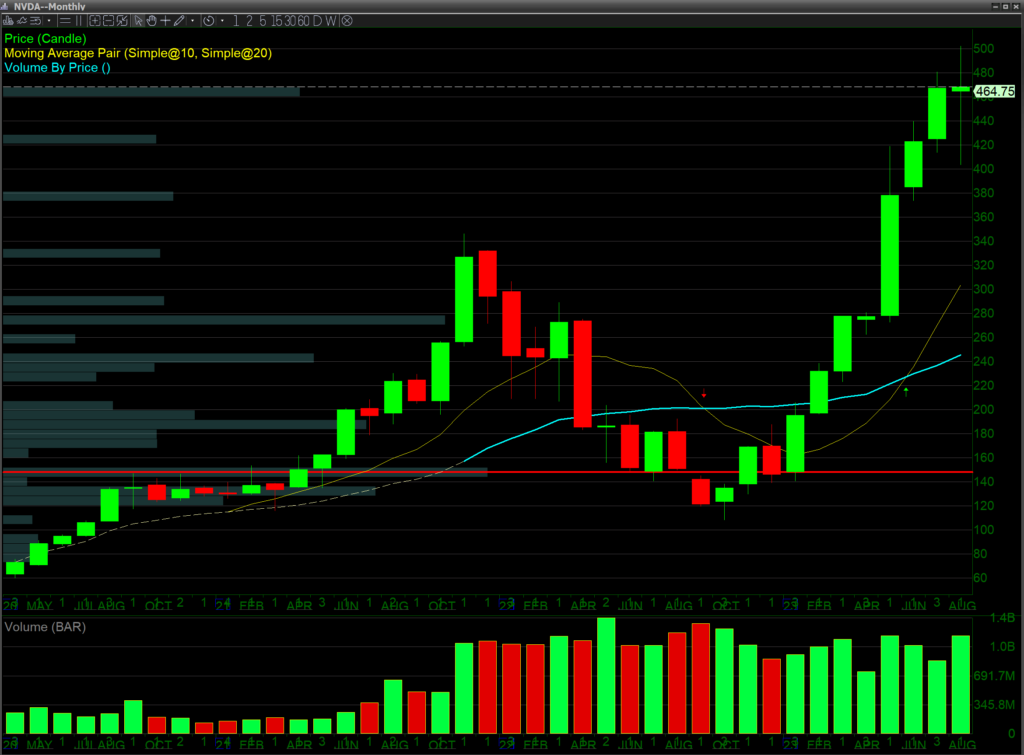The height and width of the screenshot is (755, 1024).
Task: Open dropdown dot after studies icon
Action: click(49, 21)
